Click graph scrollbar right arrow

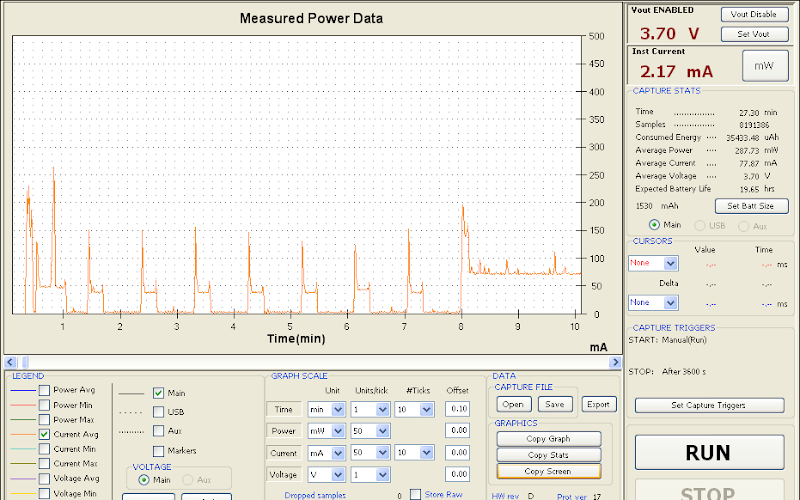pyautogui.click(x=615, y=362)
